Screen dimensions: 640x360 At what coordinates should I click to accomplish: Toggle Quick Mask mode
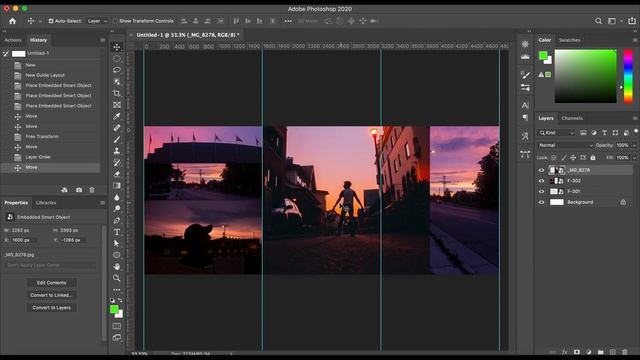click(117, 326)
